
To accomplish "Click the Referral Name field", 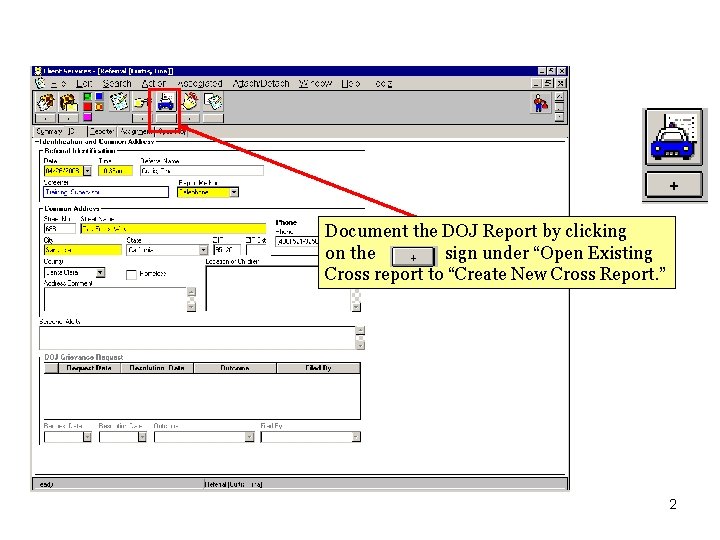I will (202, 171).
